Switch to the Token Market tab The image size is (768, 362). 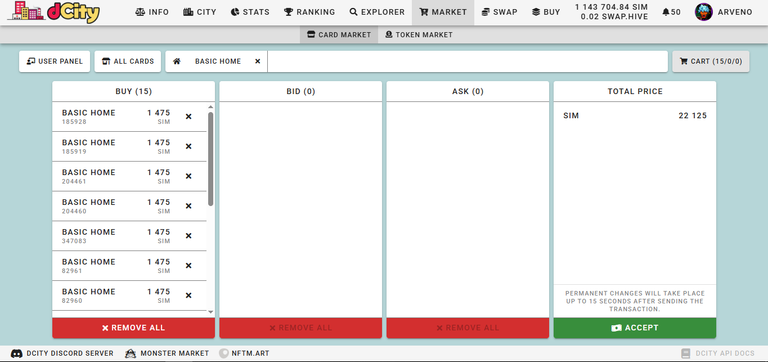point(419,35)
